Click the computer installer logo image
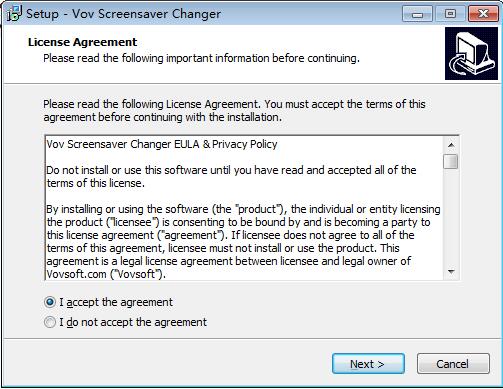 point(471,54)
